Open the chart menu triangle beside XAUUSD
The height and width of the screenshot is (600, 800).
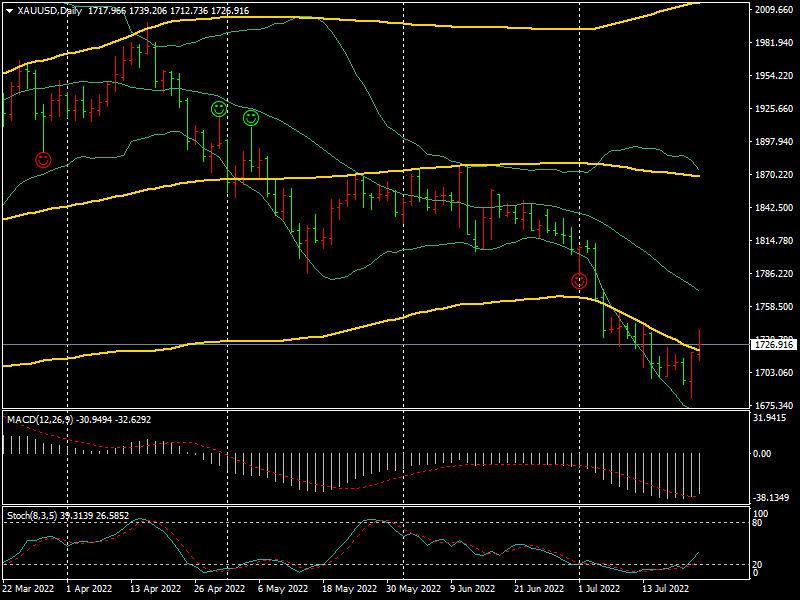pyautogui.click(x=10, y=11)
